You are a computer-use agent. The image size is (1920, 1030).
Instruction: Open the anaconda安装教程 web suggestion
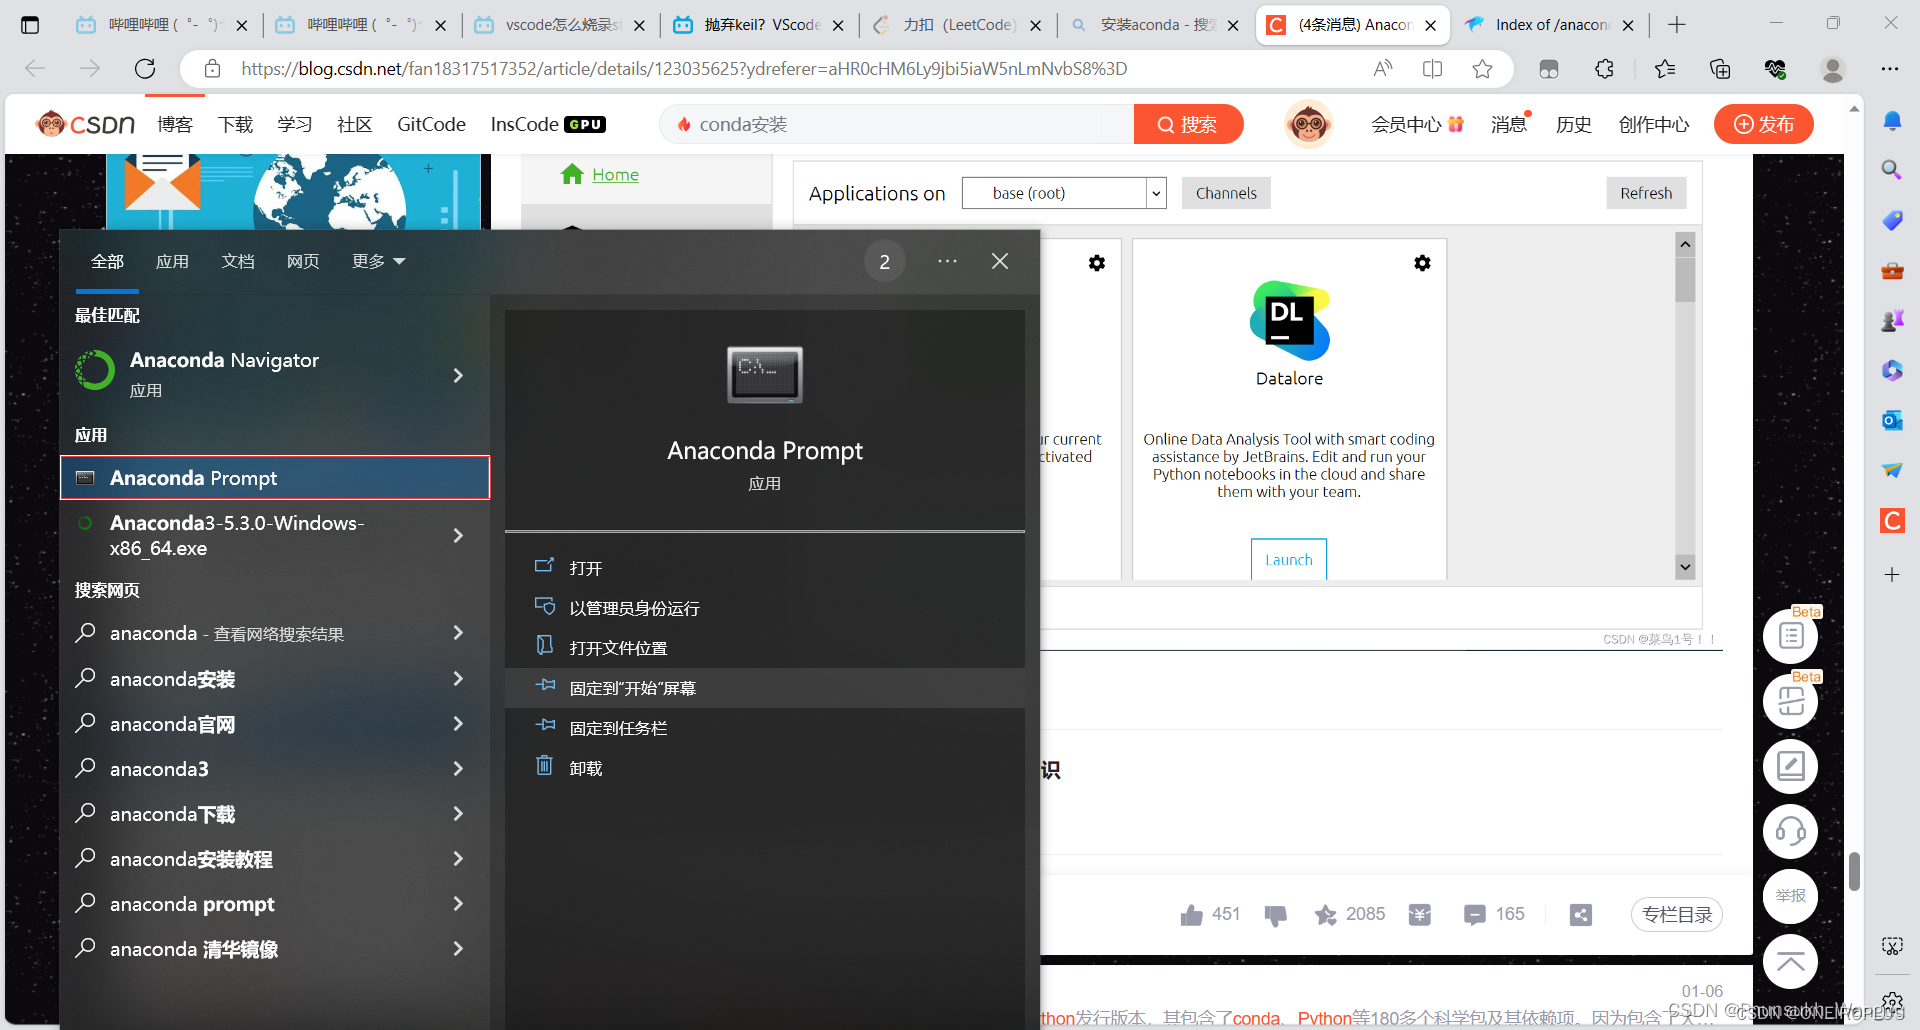(275, 858)
